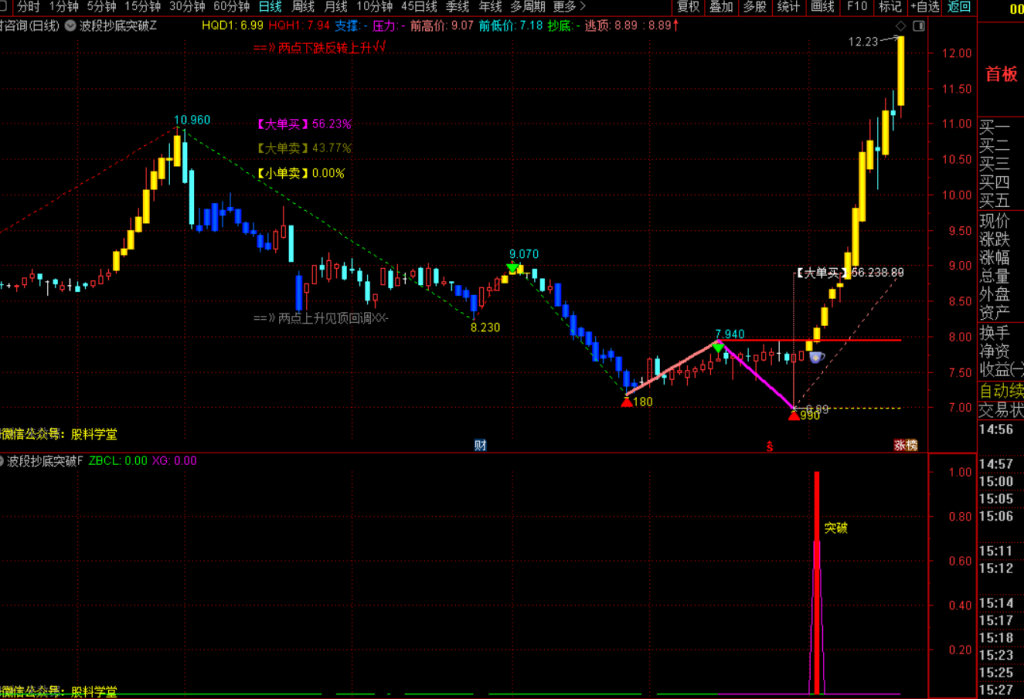Click the teacup icon on the chart
The height and width of the screenshot is (699, 1024).
[x=816, y=357]
